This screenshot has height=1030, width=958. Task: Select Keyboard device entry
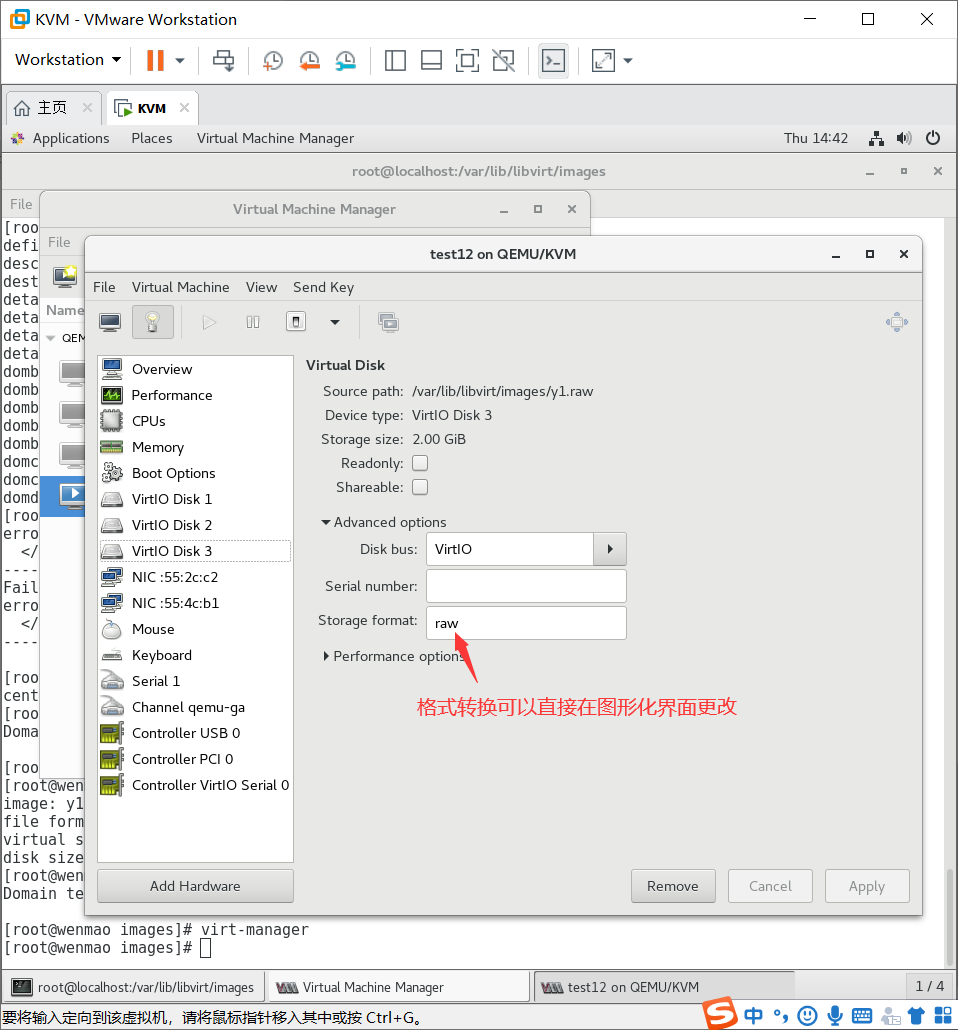(x=195, y=655)
